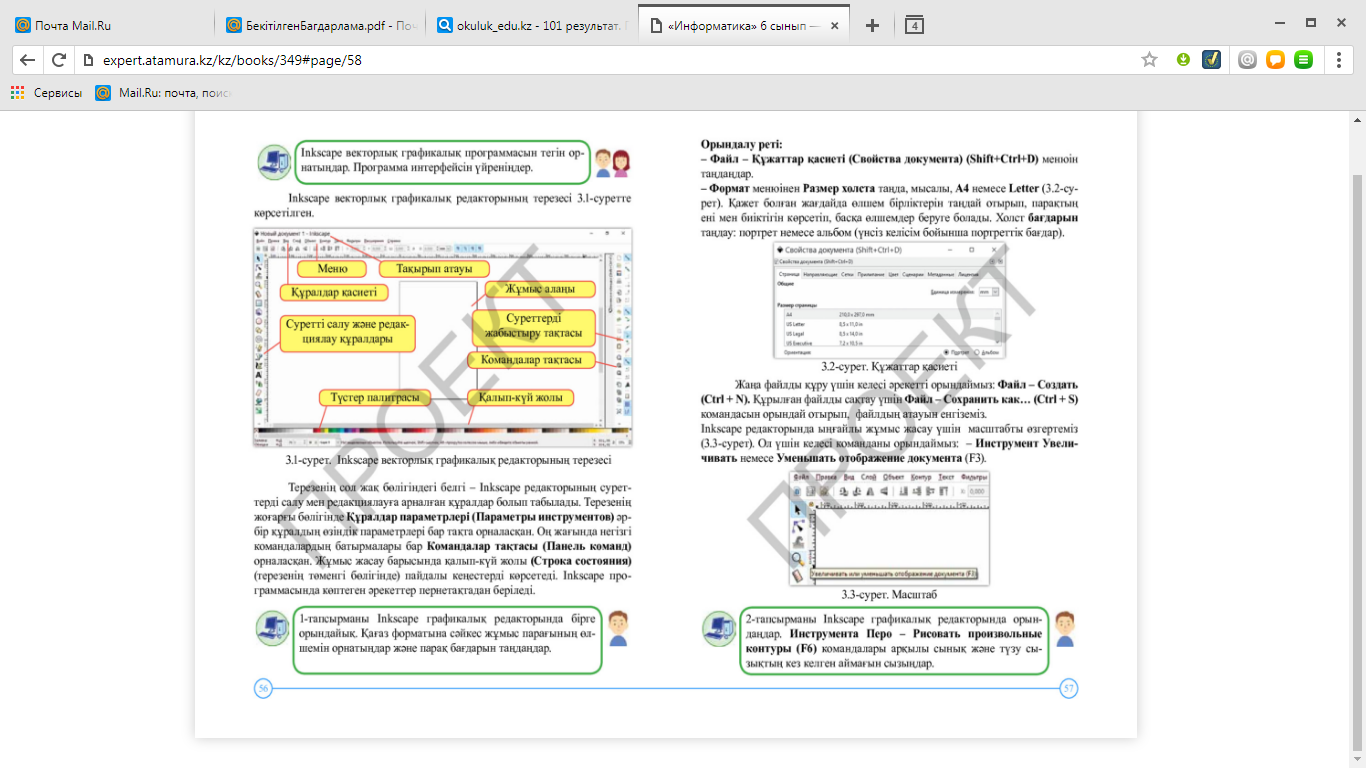Bookmark this page with the star icon
Image resolution: width=1366 pixels, height=768 pixels.
[1150, 60]
